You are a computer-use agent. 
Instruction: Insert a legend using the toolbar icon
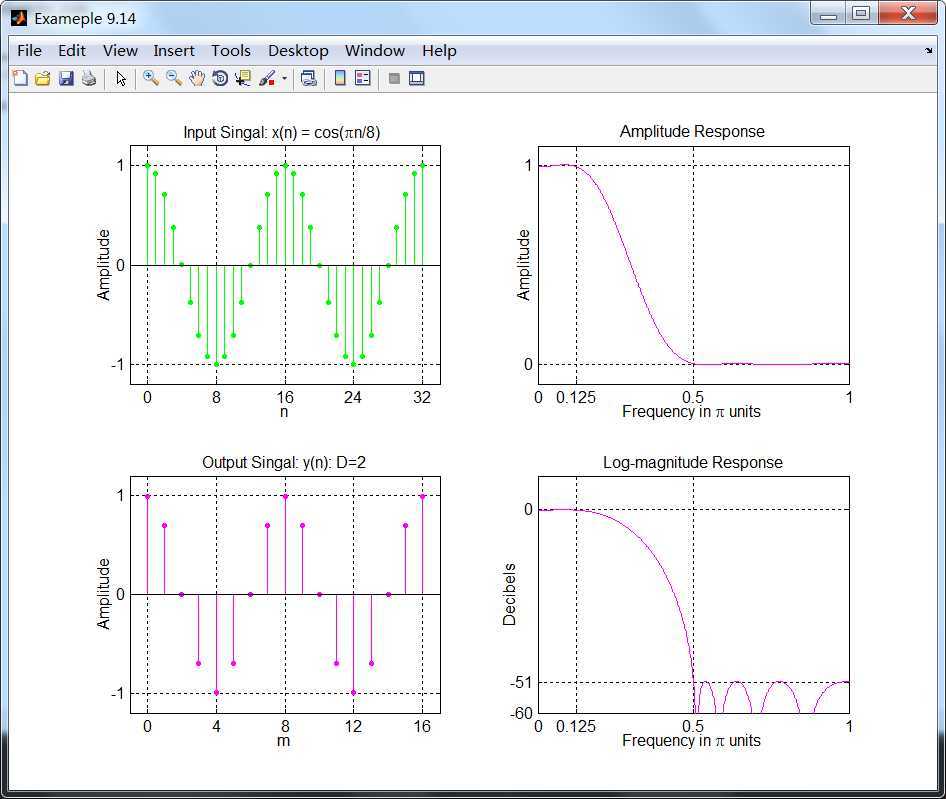tap(363, 78)
